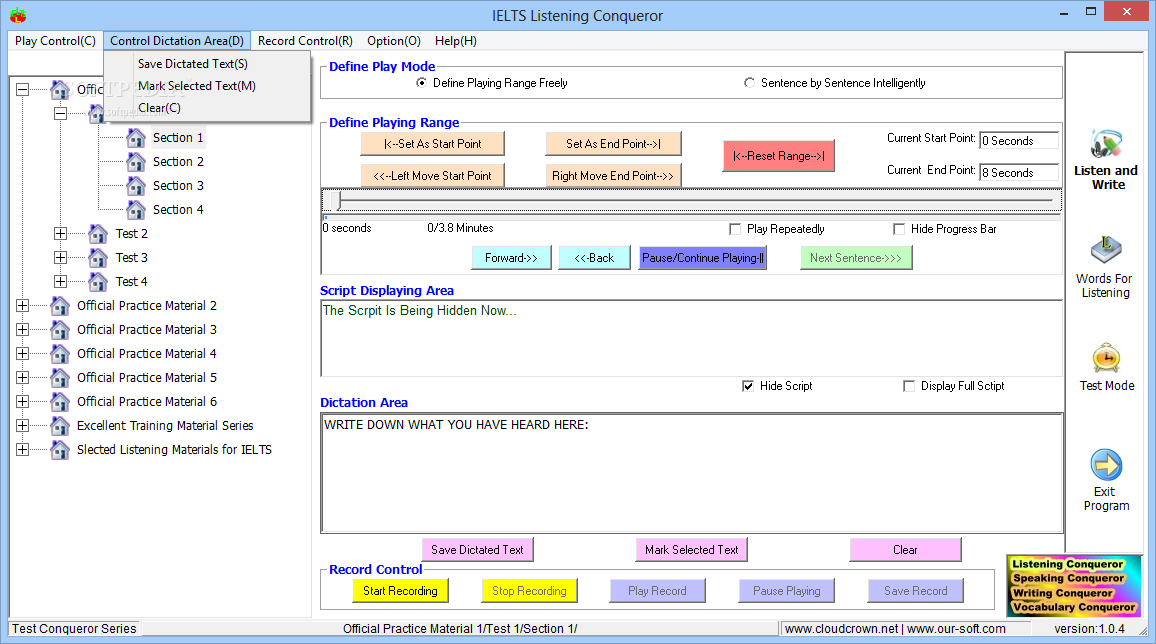
Task: Click the pink Clear button
Action: pos(905,550)
